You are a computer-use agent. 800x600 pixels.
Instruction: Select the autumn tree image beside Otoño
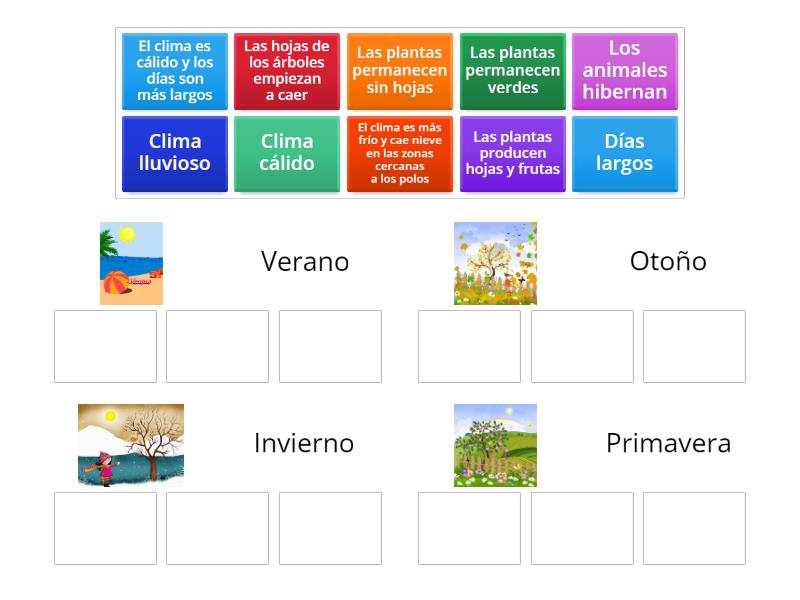[x=495, y=262]
